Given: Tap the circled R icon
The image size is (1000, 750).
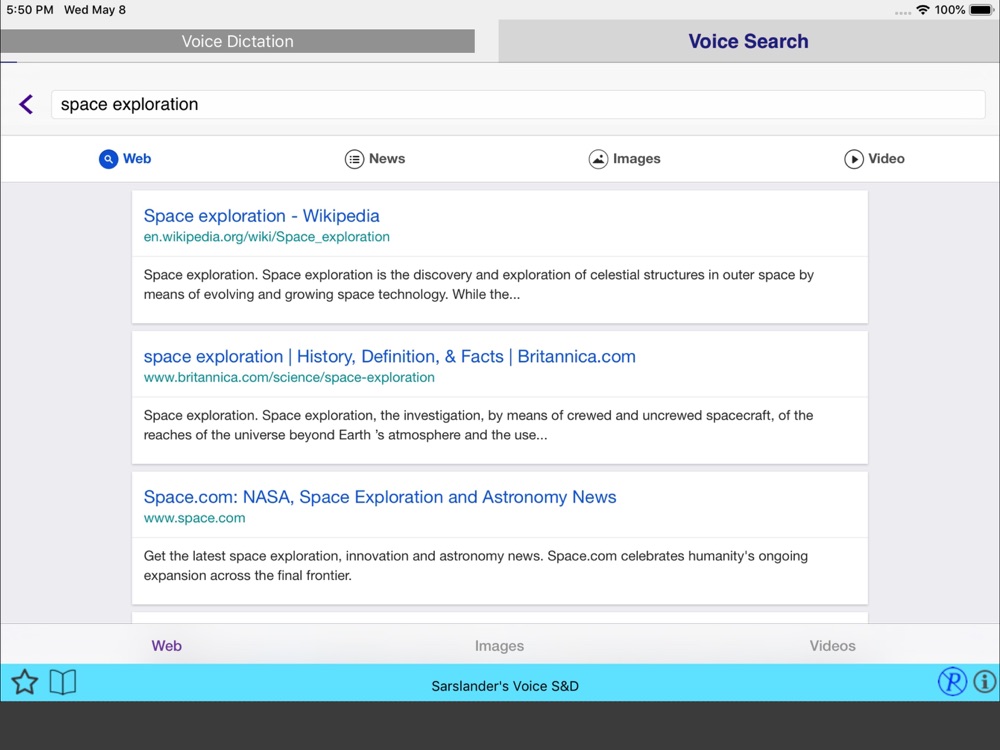Looking at the screenshot, I should coord(952,682).
